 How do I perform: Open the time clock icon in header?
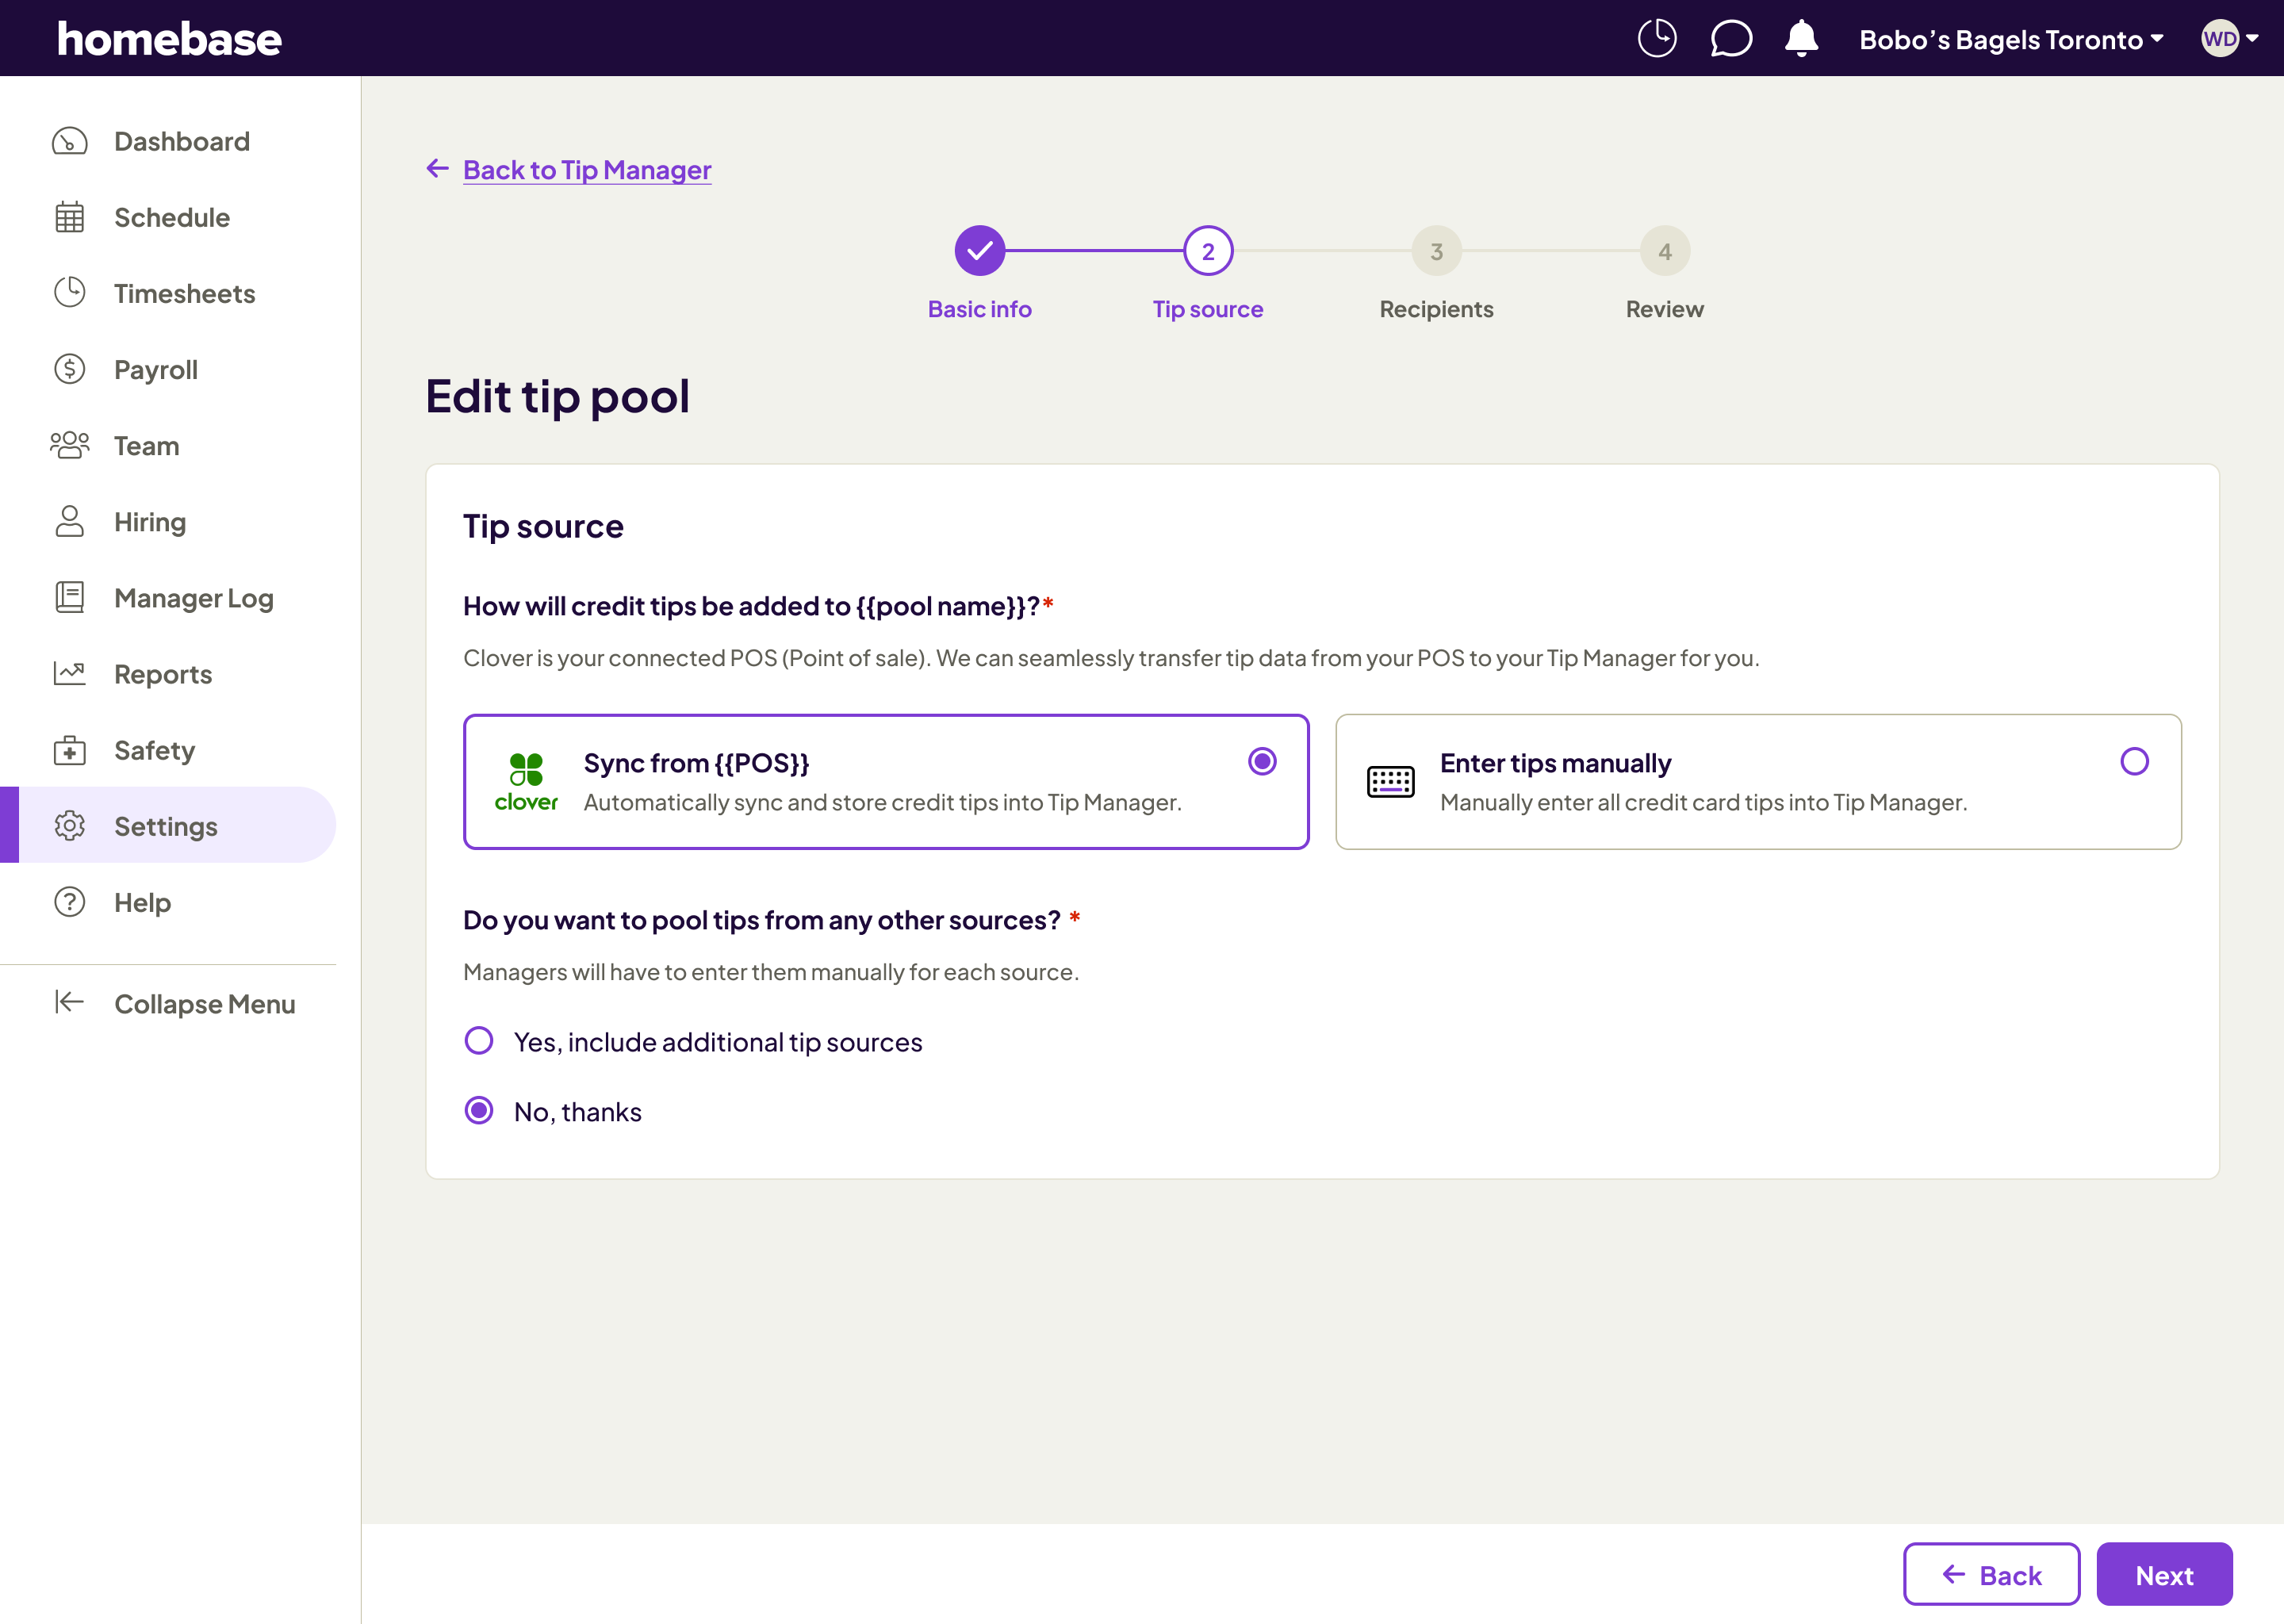coord(1656,39)
